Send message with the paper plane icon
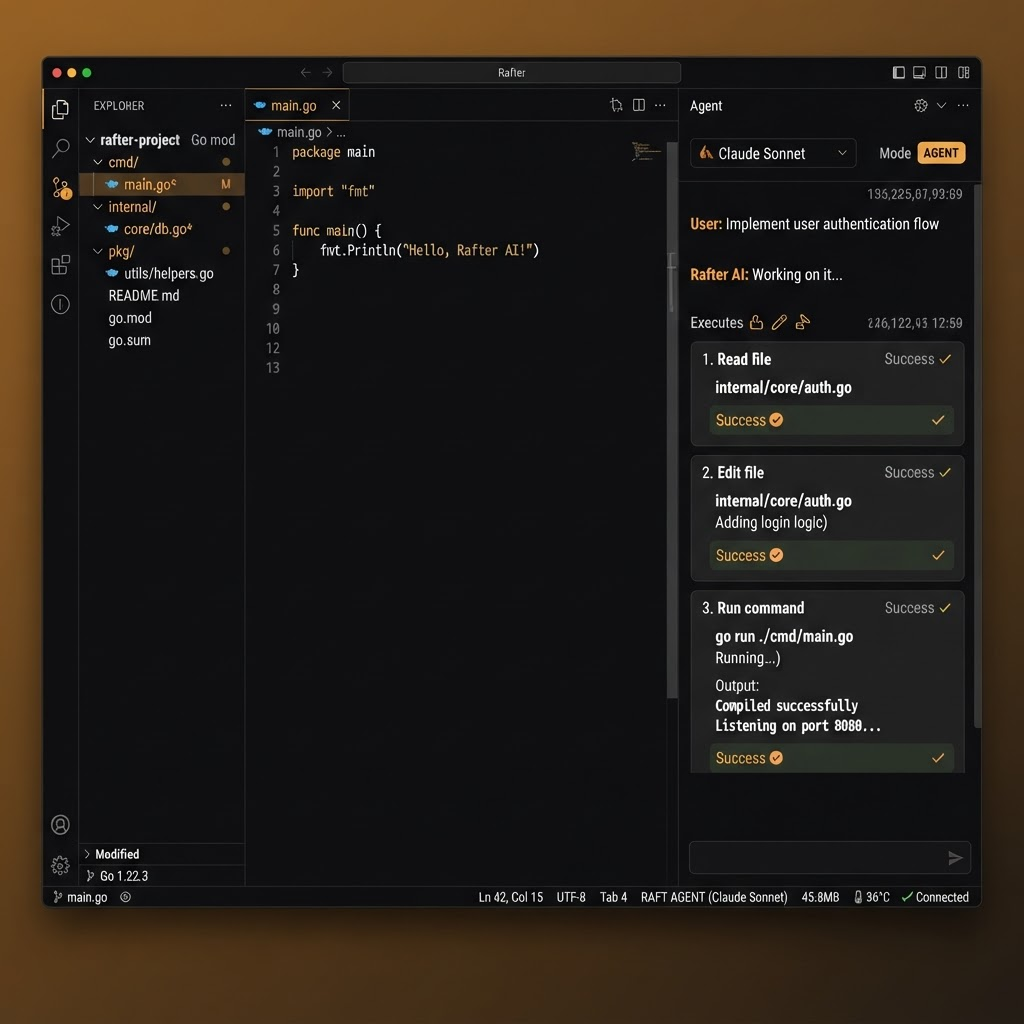The height and width of the screenshot is (1024, 1024). tap(955, 857)
